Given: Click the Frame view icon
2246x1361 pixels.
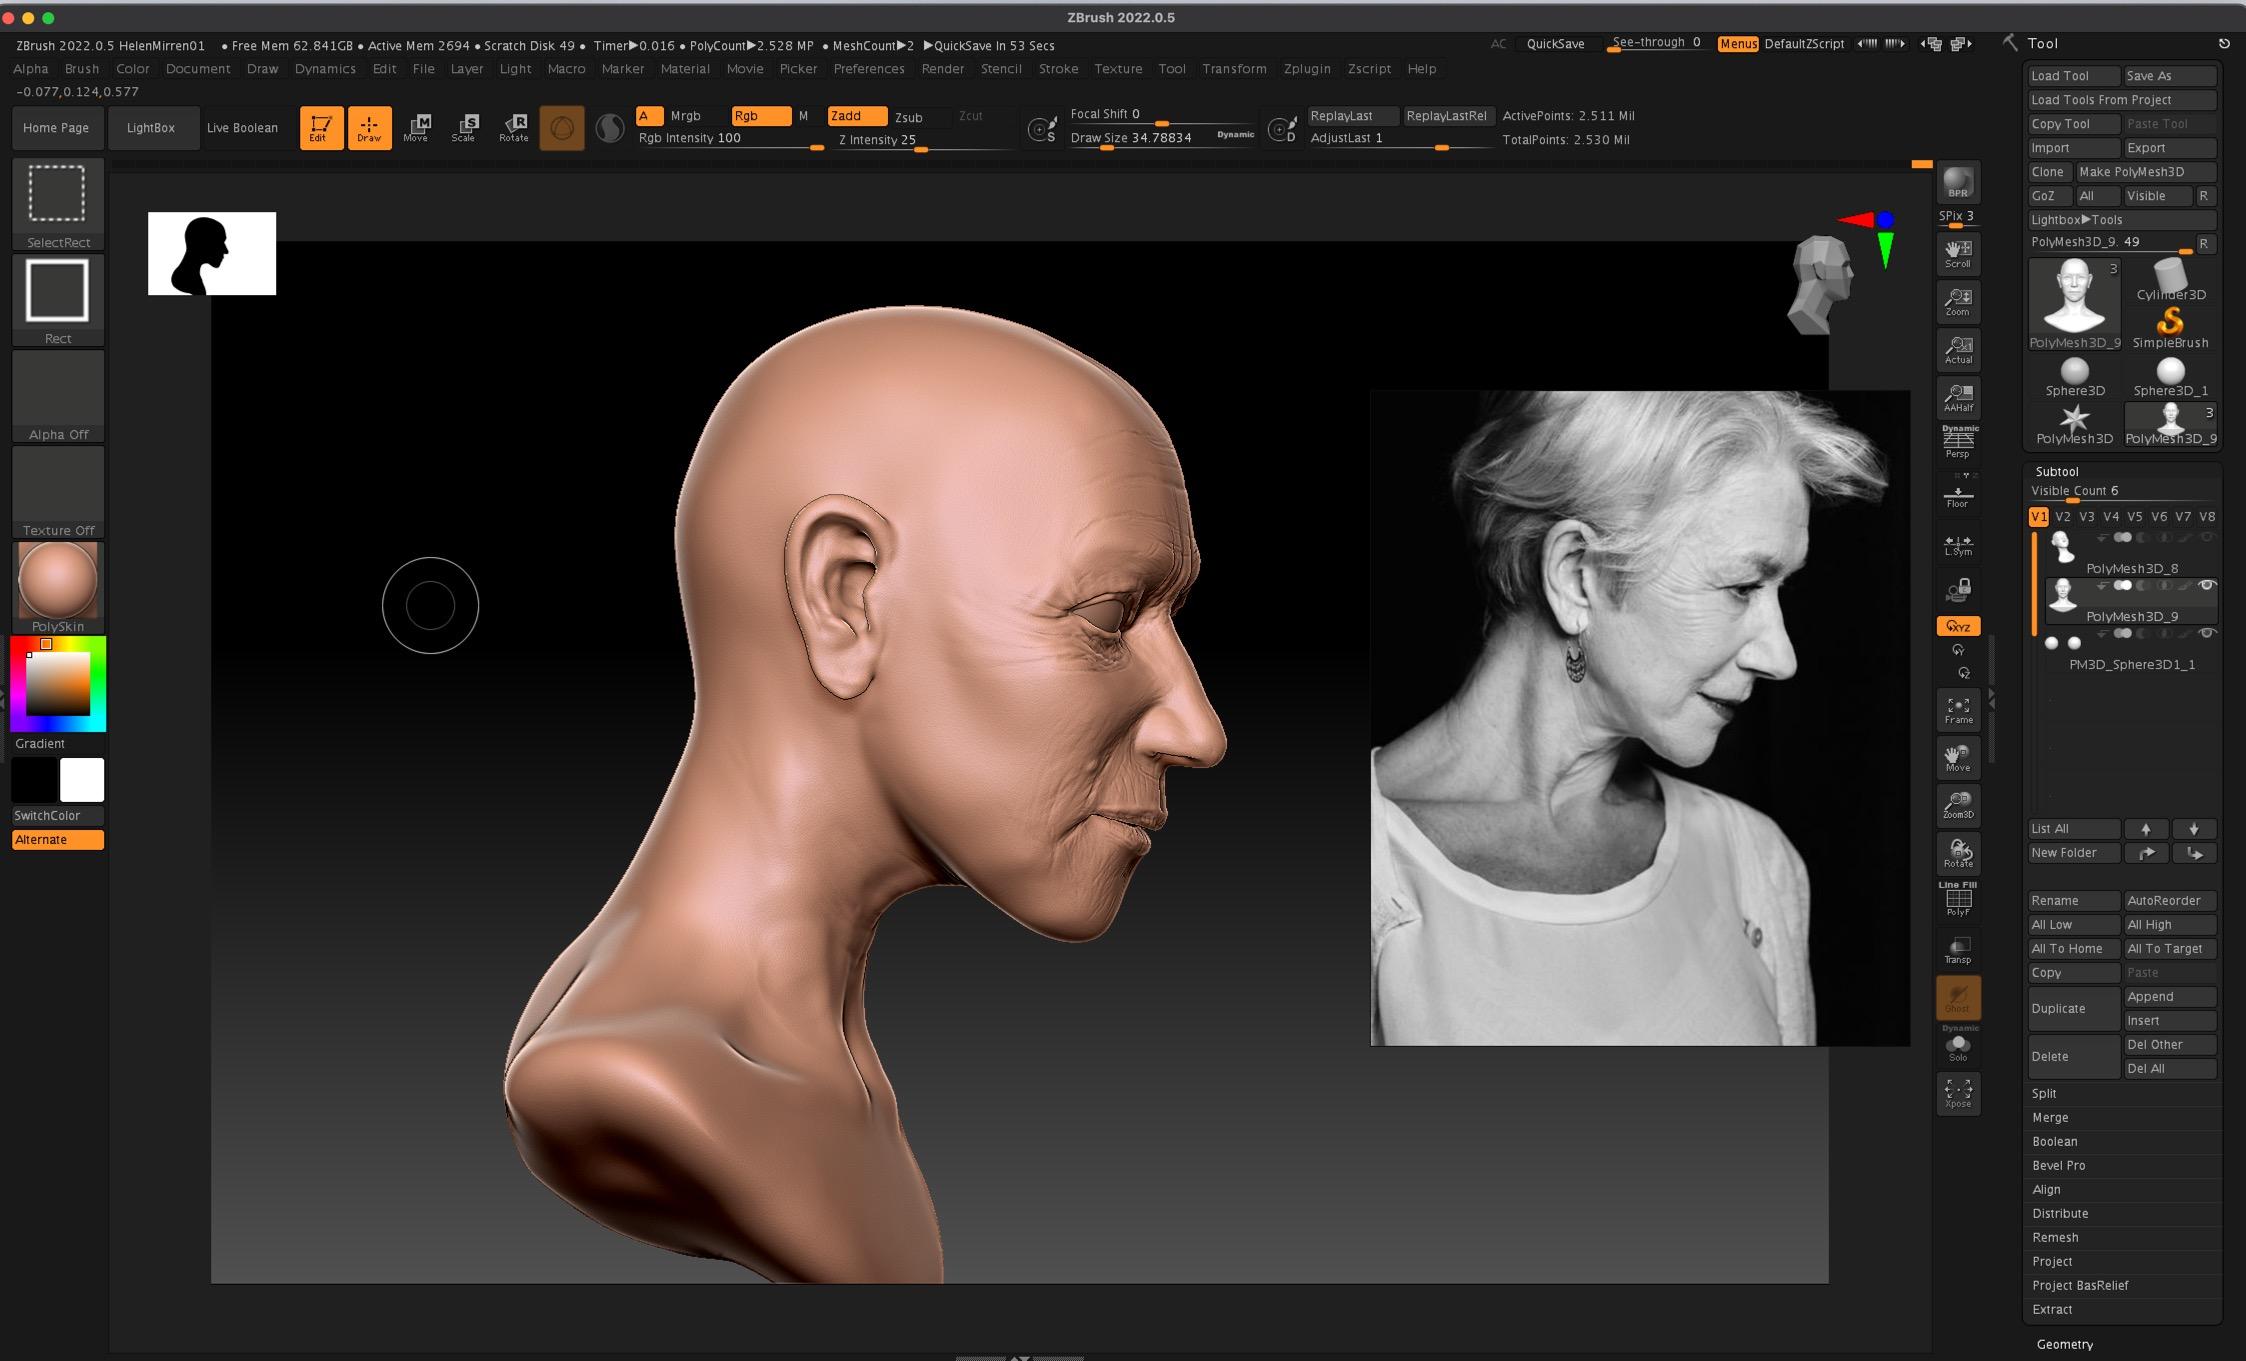Looking at the screenshot, I should coord(1957,710).
